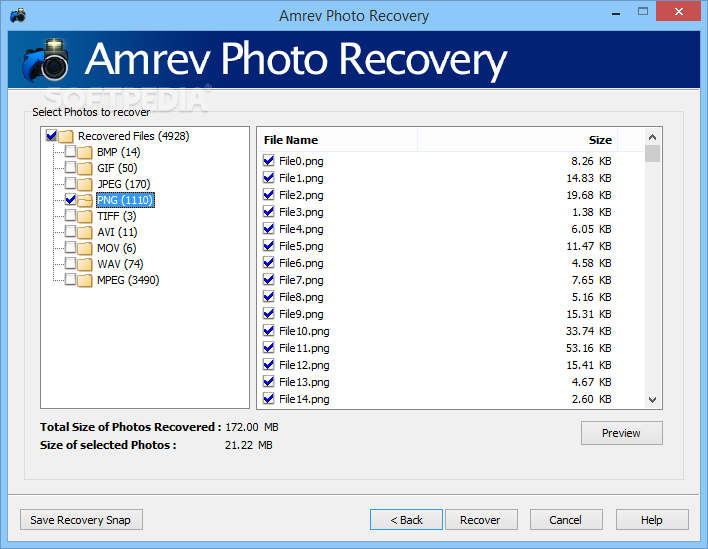
Task: Sort by File Name column header
Action: pyautogui.click(x=338, y=140)
